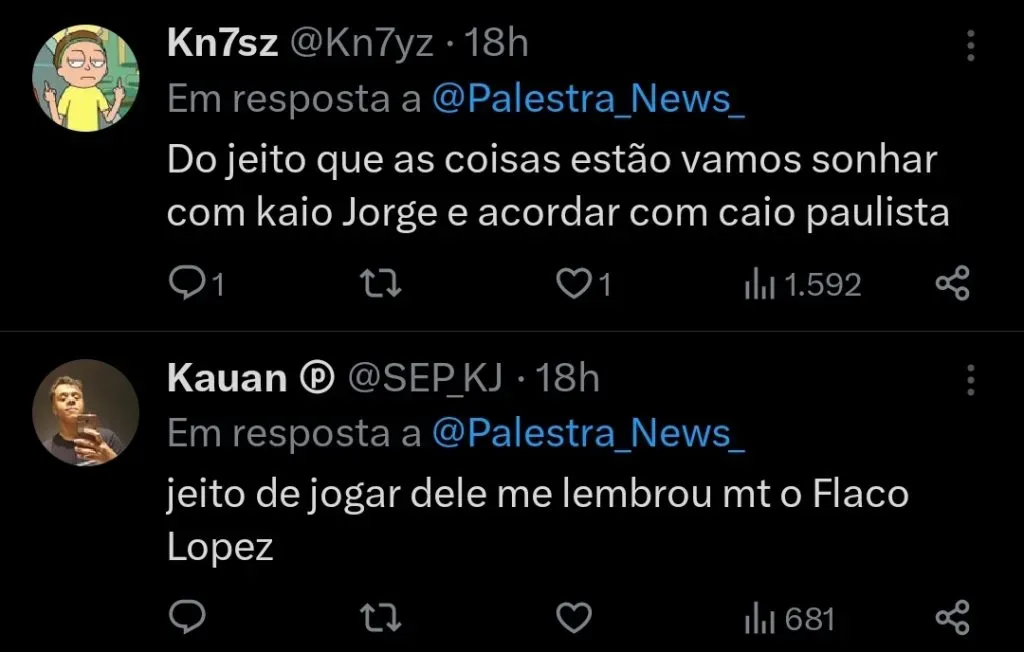Open the @Kn7yz handle
Viewport: 1024px width, 652px height.
point(361,44)
